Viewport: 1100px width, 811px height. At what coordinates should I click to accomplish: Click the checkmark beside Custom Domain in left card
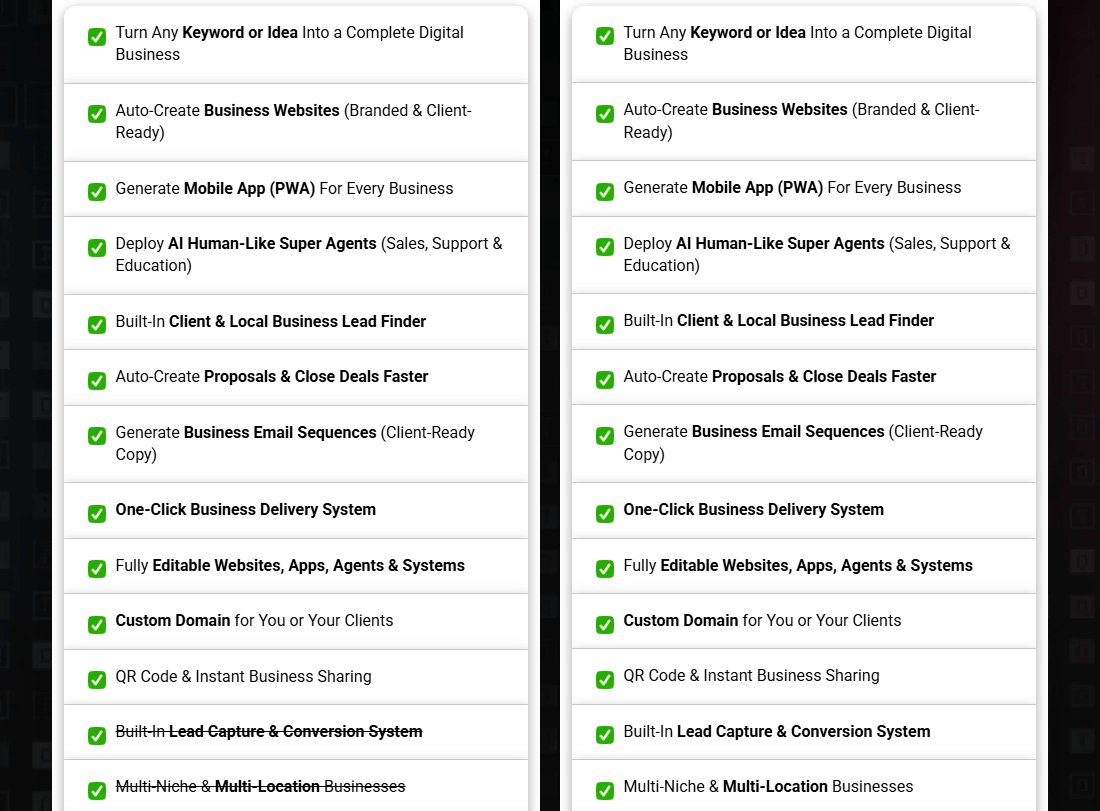97,625
